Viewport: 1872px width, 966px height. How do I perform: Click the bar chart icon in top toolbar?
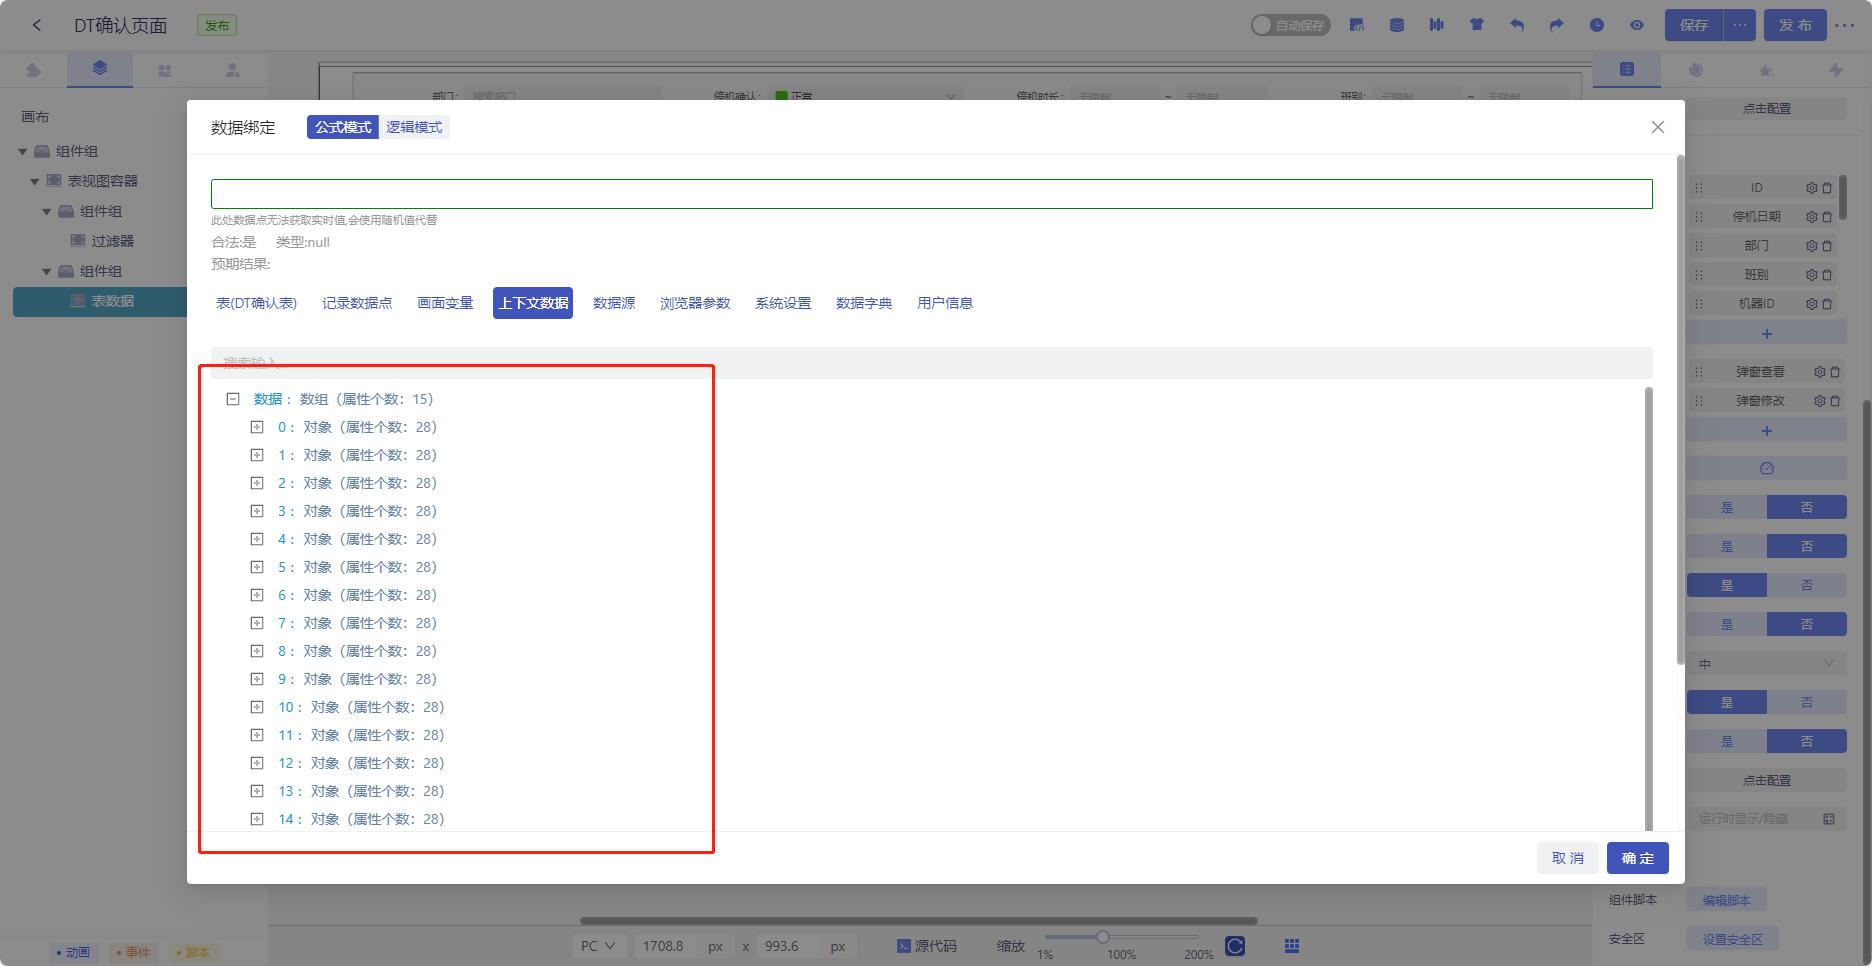(1437, 25)
